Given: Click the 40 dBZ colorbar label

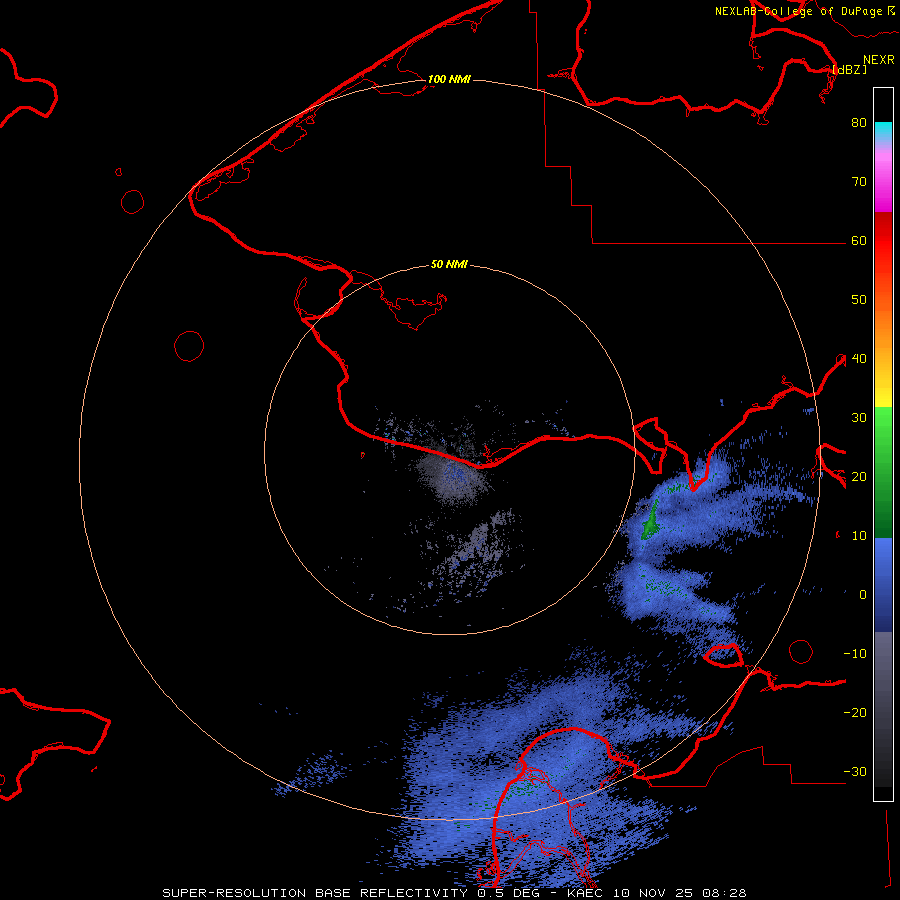Looking at the screenshot, I should pyautogui.click(x=859, y=359).
